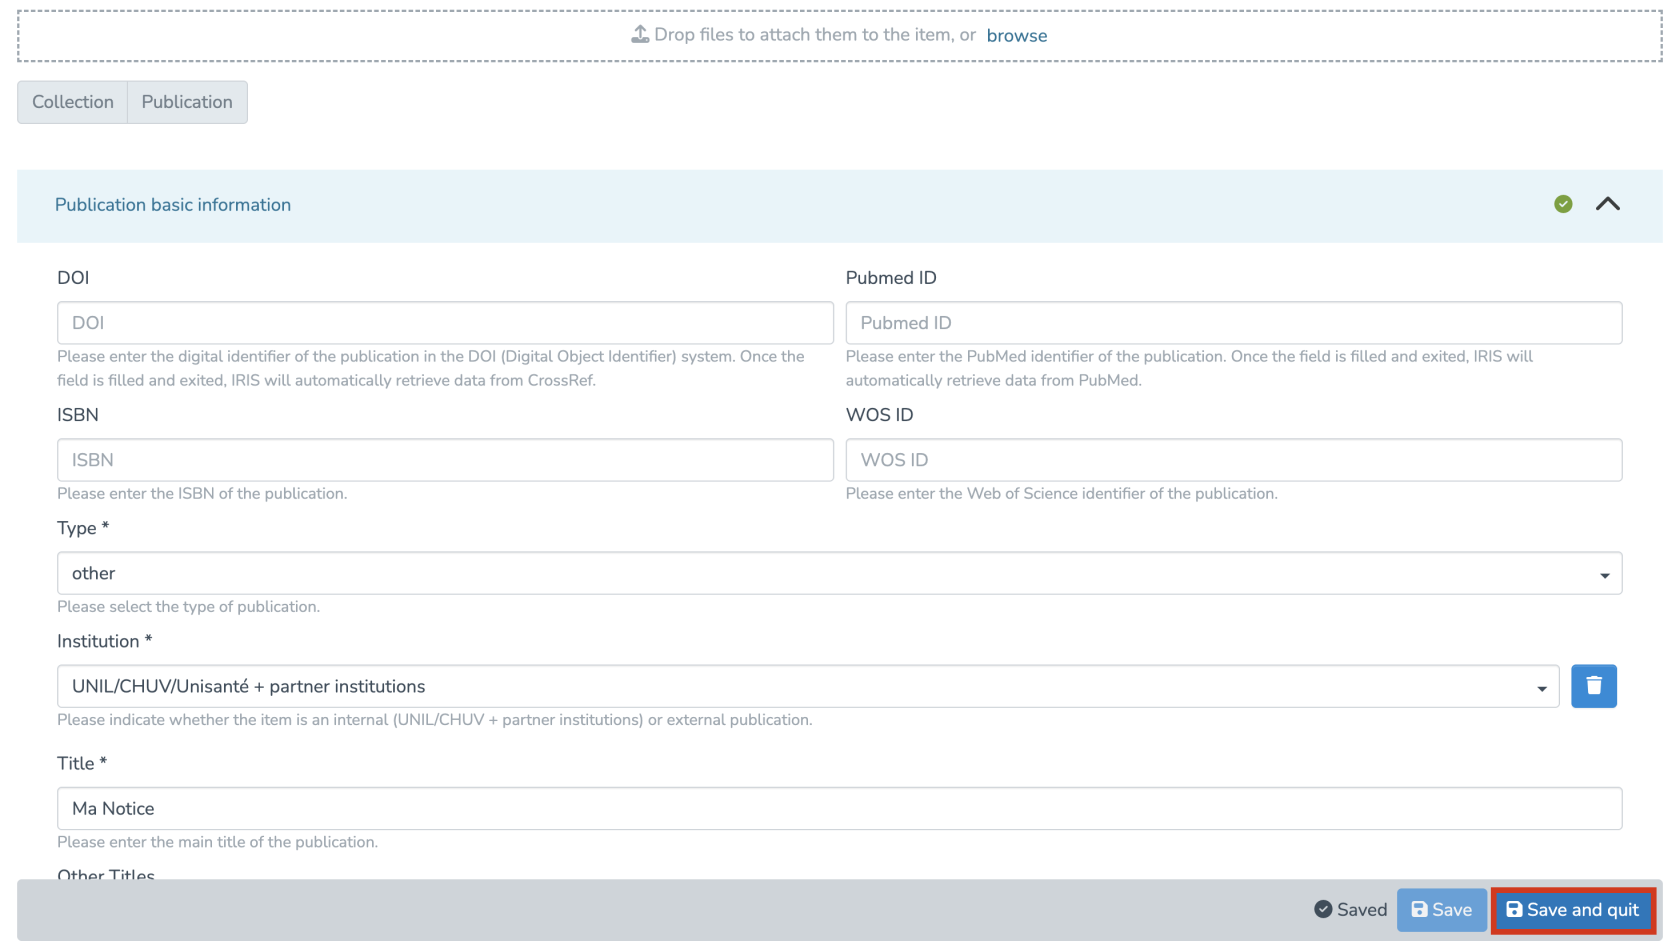Focus the WOS ID text field
1680x941 pixels.
[1233, 460]
